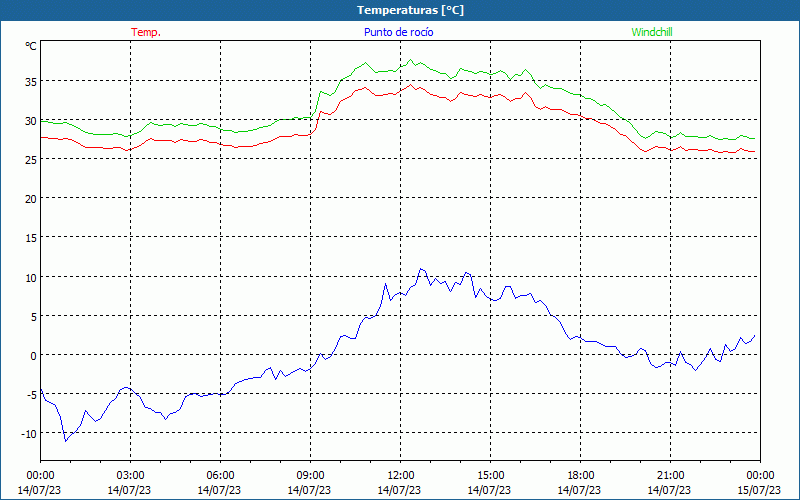Select the green Windchill legend label
The image size is (800, 500).
(652, 32)
